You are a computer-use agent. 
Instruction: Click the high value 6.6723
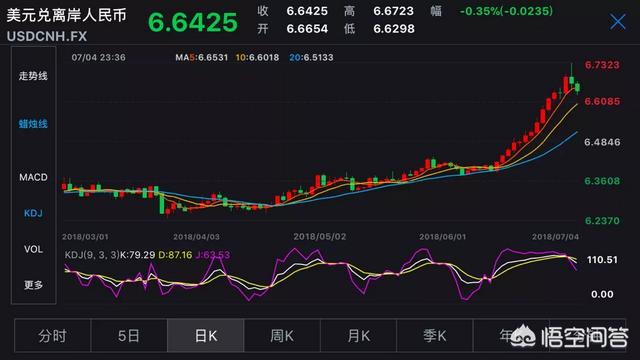(393, 11)
